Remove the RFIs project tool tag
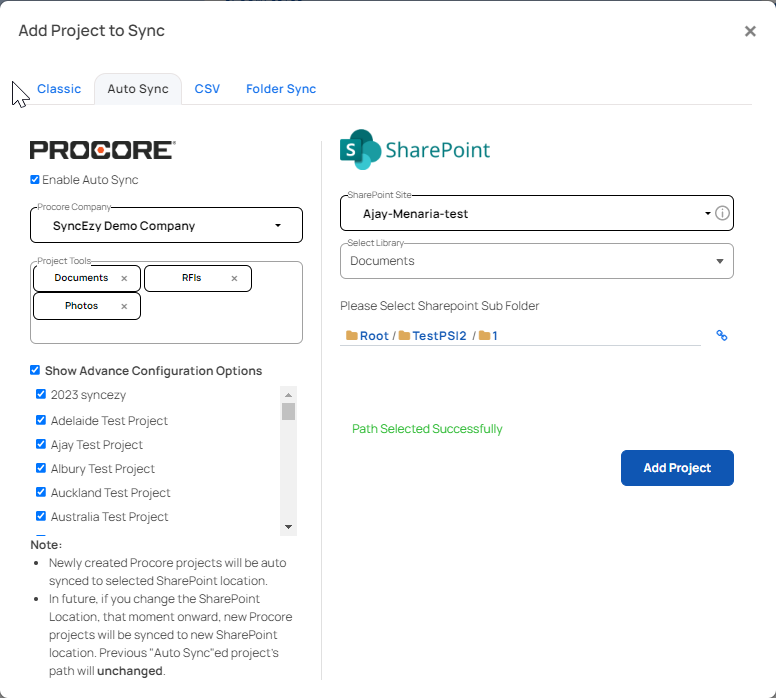Image resolution: width=776 pixels, height=698 pixels. [235, 278]
